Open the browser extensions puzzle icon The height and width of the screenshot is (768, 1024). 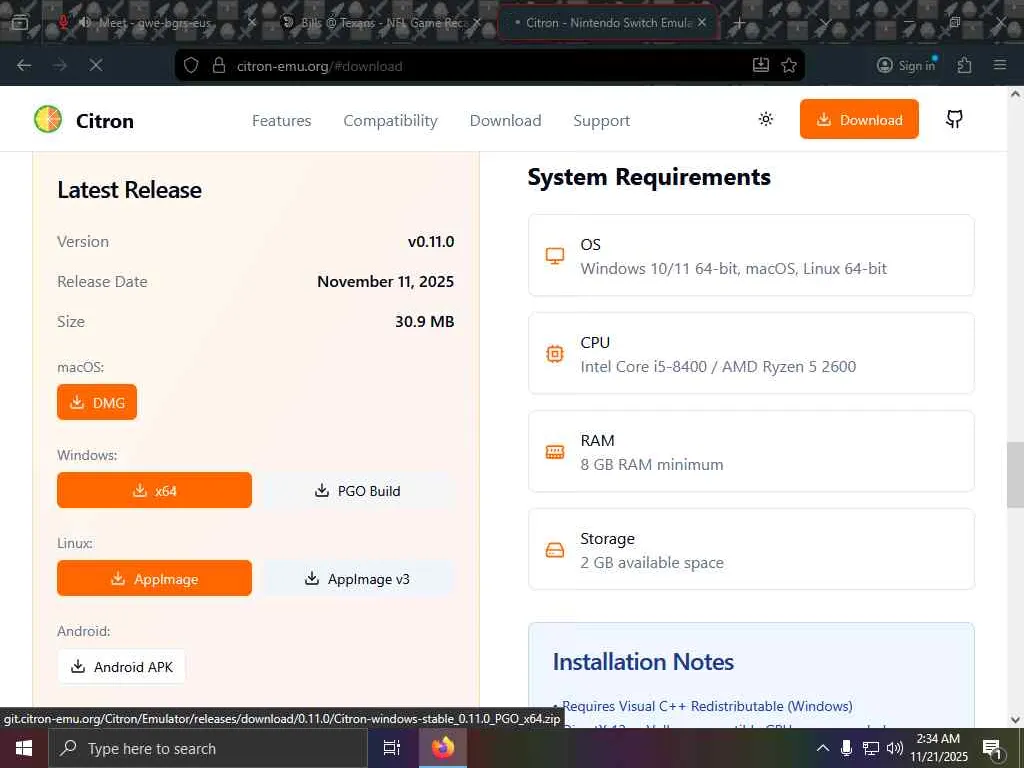pyautogui.click(x=965, y=65)
